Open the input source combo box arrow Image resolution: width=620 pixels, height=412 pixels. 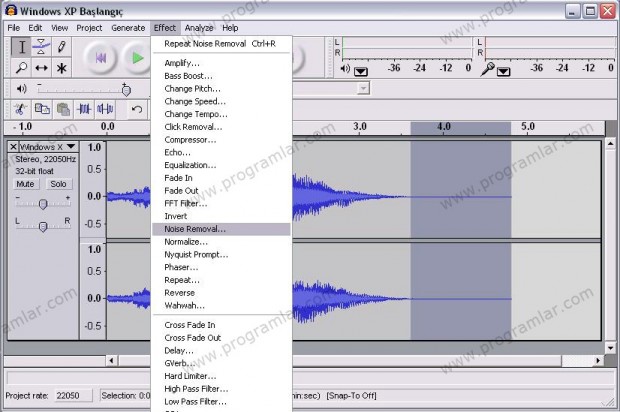point(363,88)
